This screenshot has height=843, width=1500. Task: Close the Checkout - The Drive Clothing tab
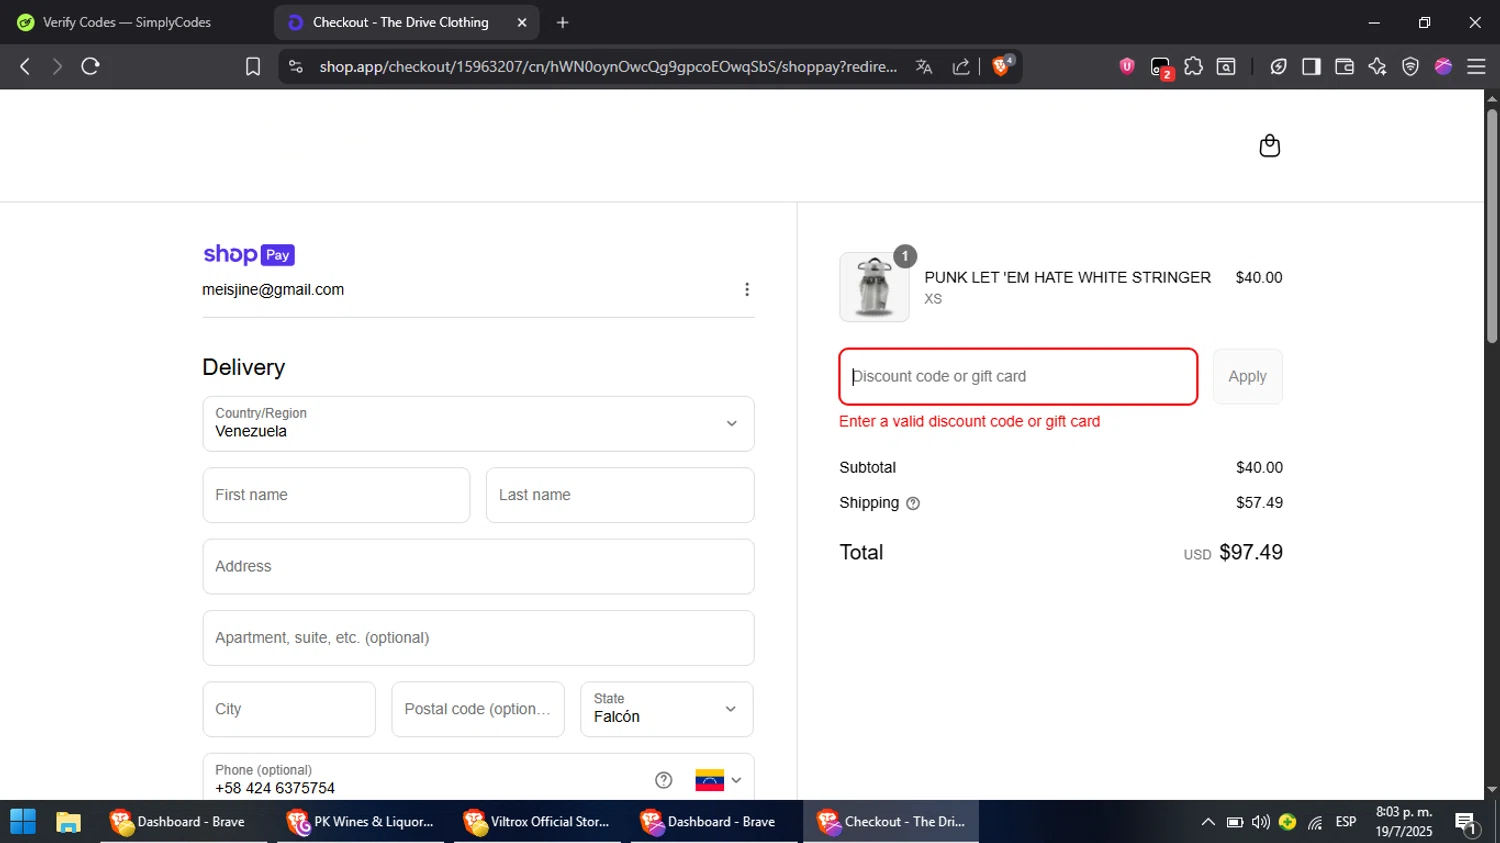click(x=521, y=22)
